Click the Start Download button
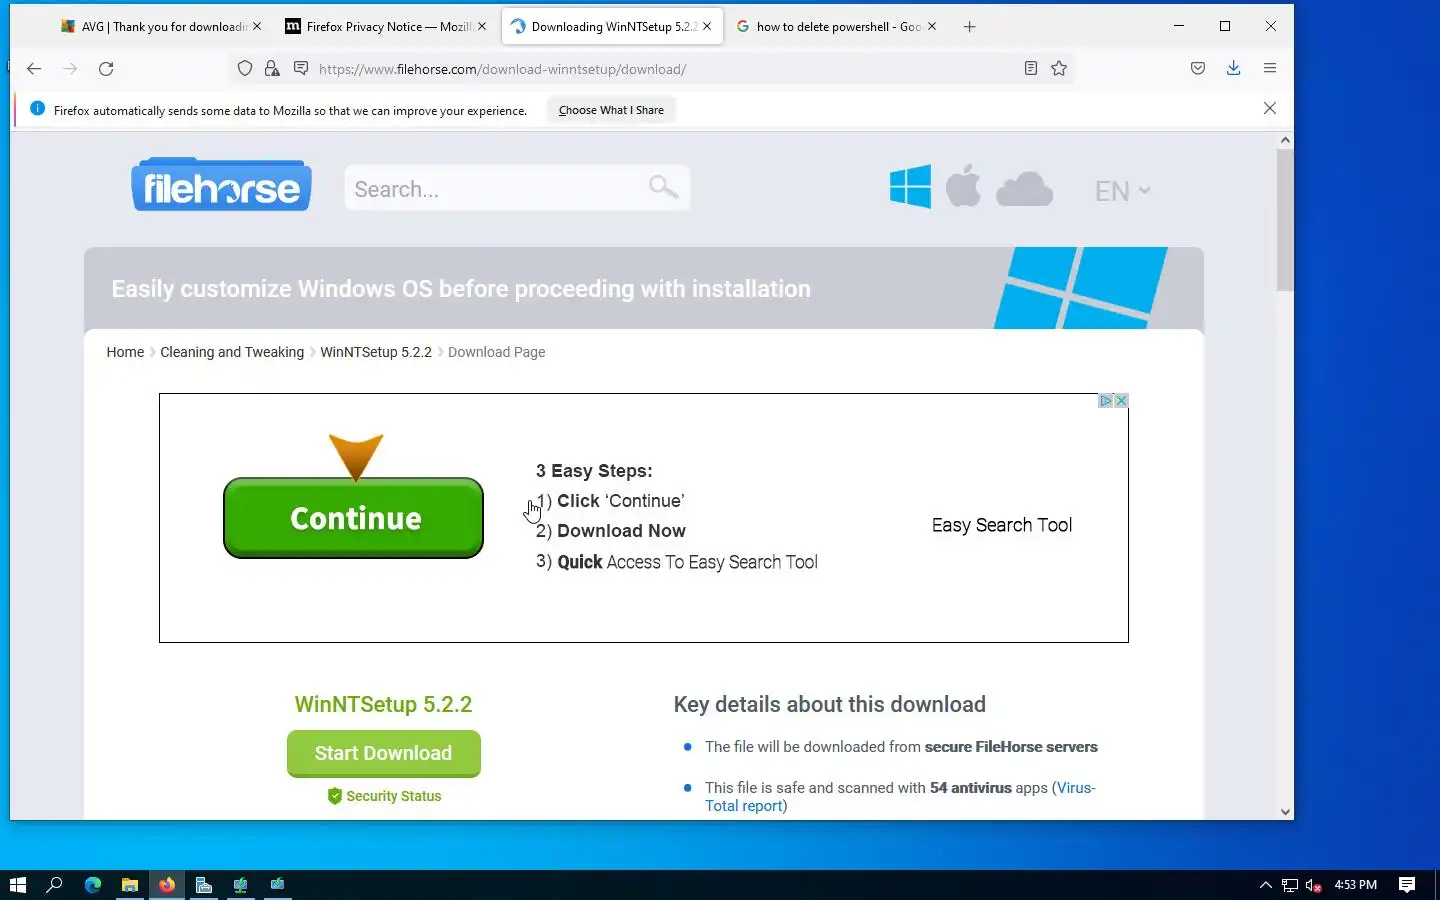Screen dimensions: 1440x900 click(x=384, y=753)
